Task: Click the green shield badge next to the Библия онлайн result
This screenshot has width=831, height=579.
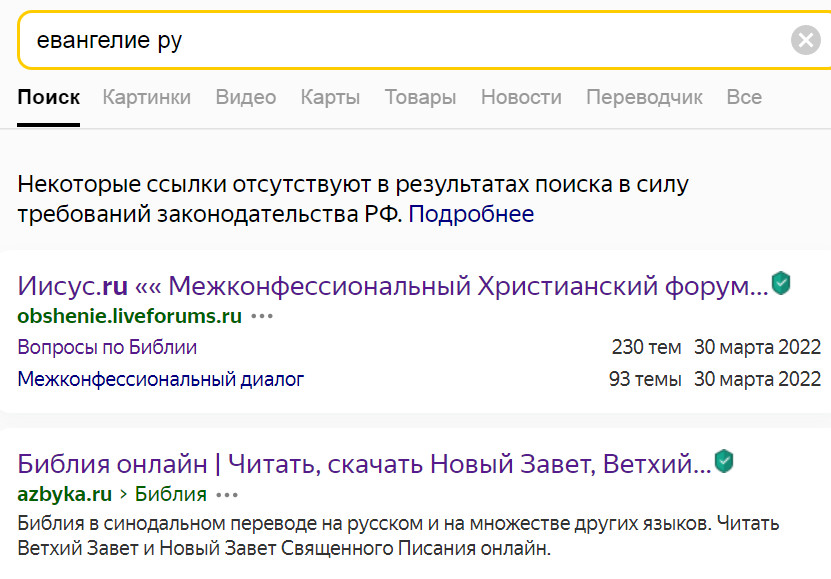Action: point(724,461)
